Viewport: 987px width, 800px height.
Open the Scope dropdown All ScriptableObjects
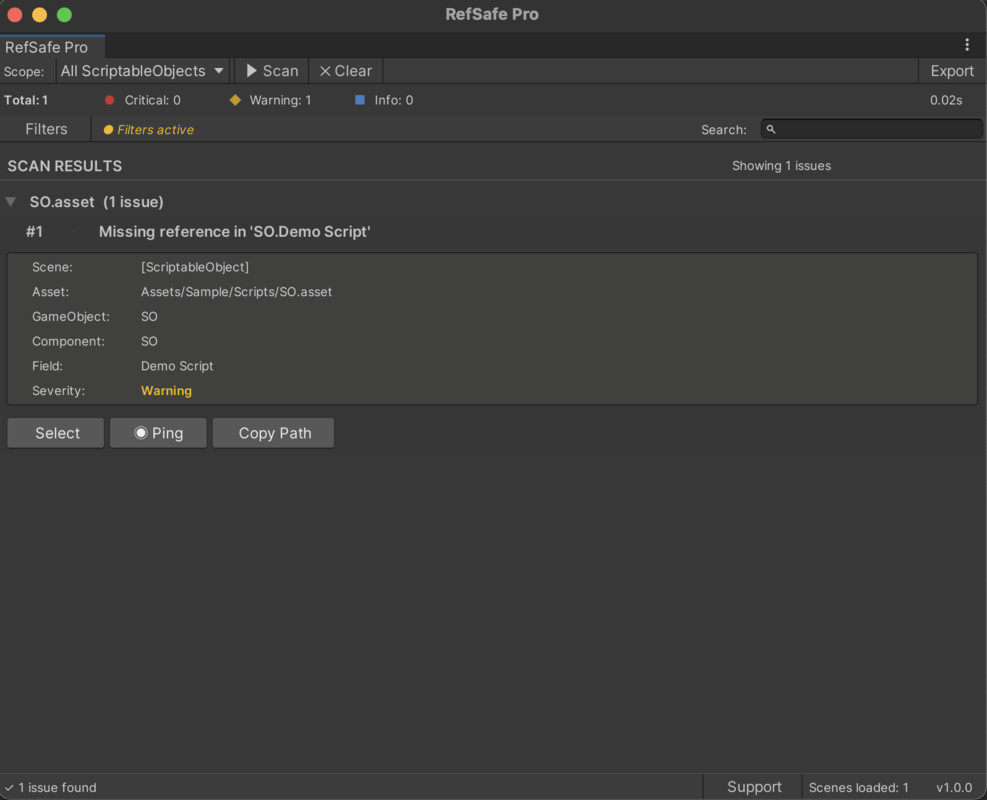(142, 71)
